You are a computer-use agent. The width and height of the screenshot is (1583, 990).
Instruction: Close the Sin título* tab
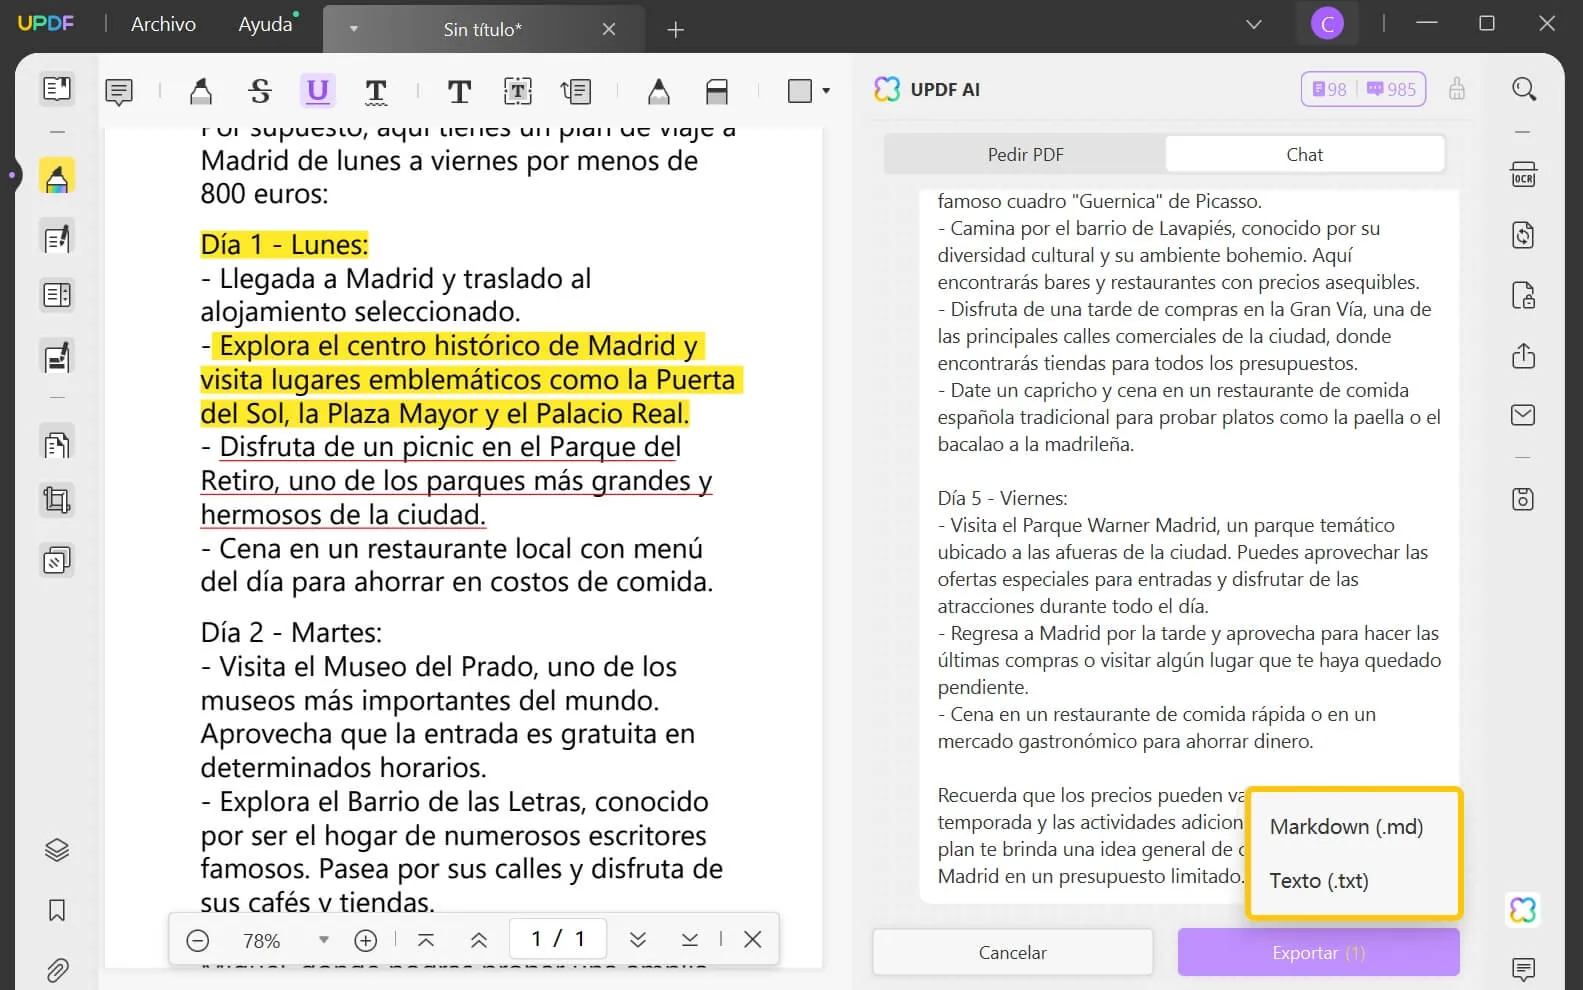608,29
